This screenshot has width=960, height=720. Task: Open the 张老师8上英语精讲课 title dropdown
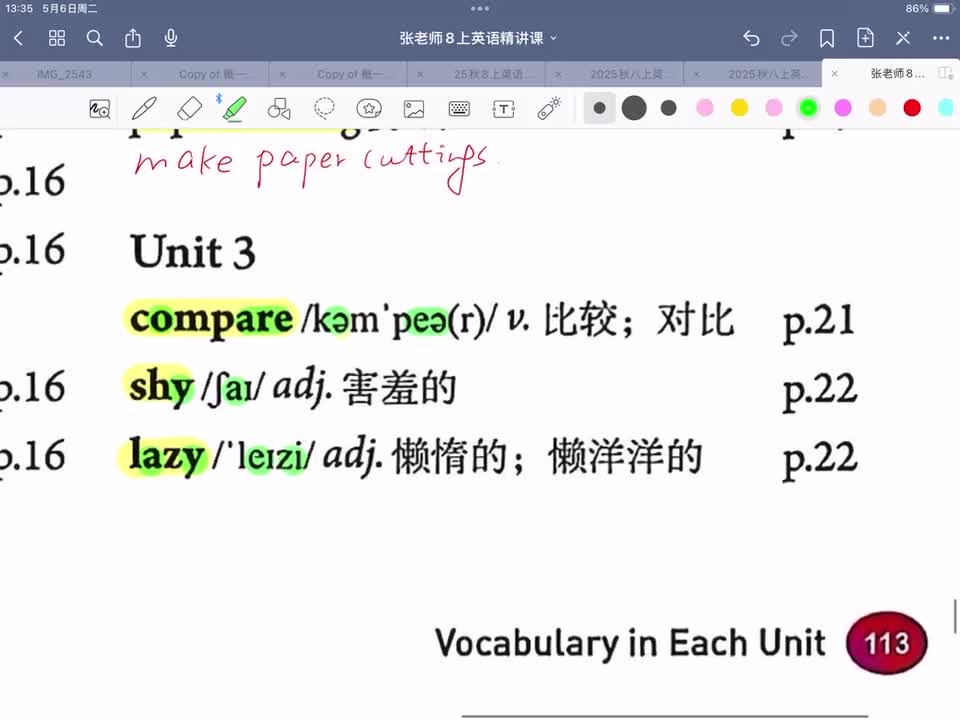click(478, 39)
